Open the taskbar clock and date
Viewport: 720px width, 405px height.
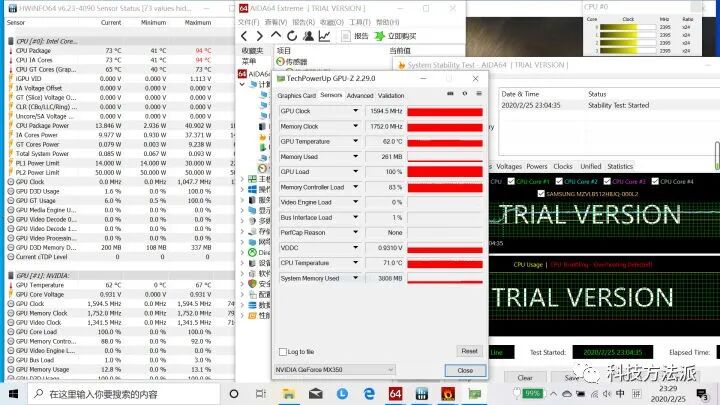(668, 394)
